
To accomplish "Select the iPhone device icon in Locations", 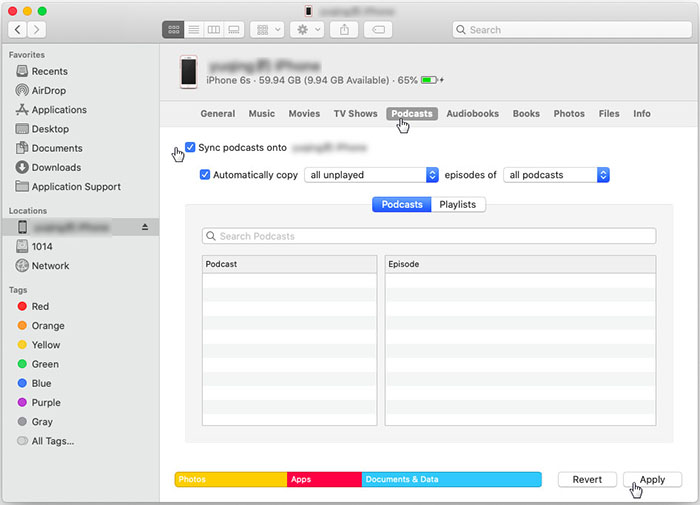I will [22, 227].
